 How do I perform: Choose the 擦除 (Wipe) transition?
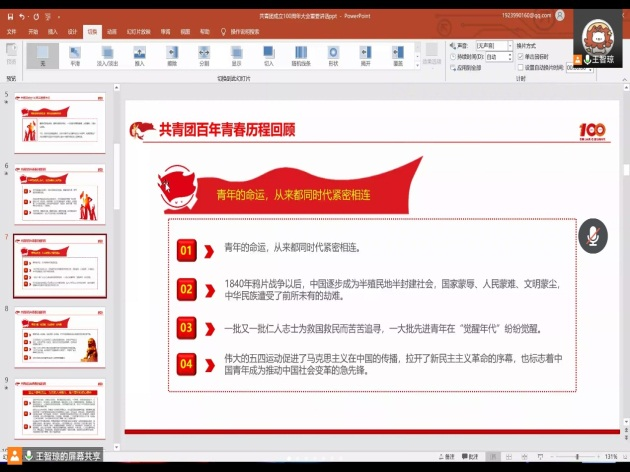171,54
